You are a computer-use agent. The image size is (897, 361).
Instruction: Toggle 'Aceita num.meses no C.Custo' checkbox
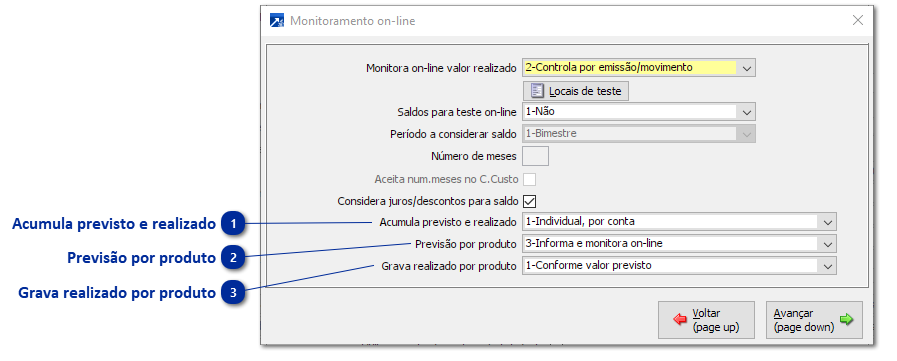[x=530, y=179]
